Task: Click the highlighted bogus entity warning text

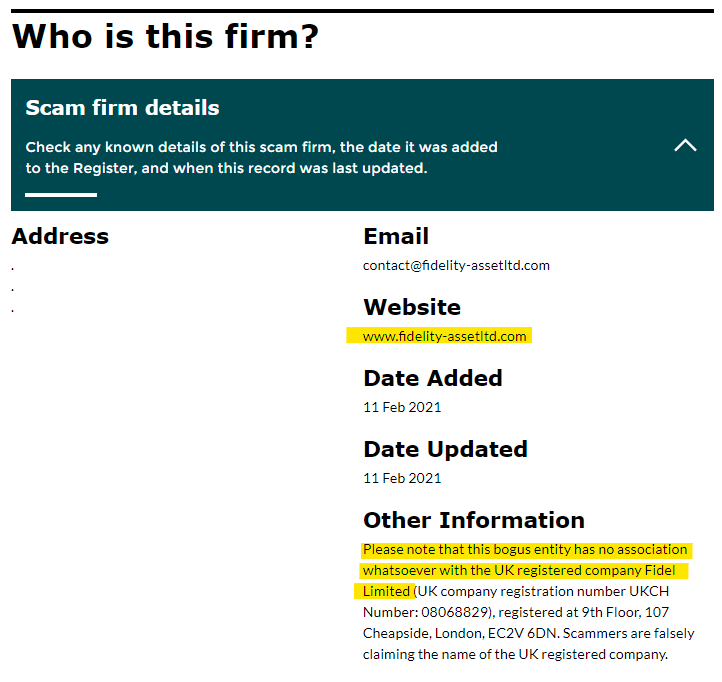Action: coord(525,570)
